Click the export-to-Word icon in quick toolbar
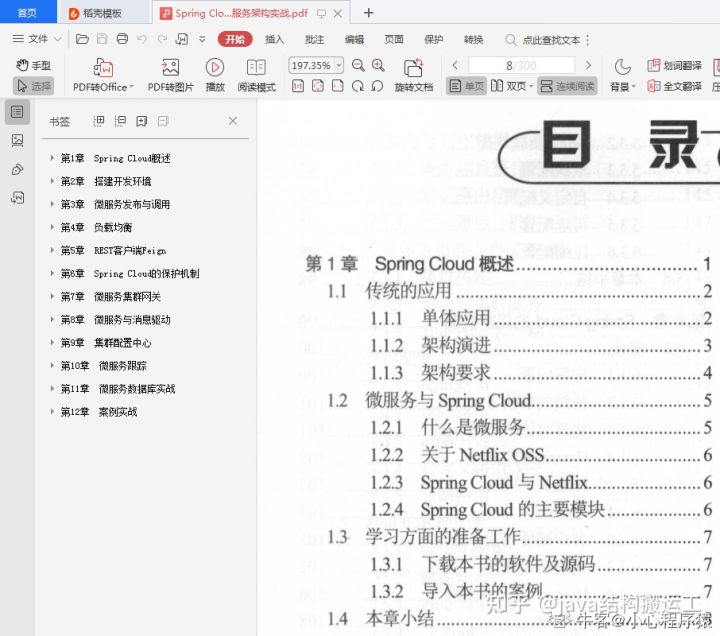720x636 pixels. [x=182, y=39]
